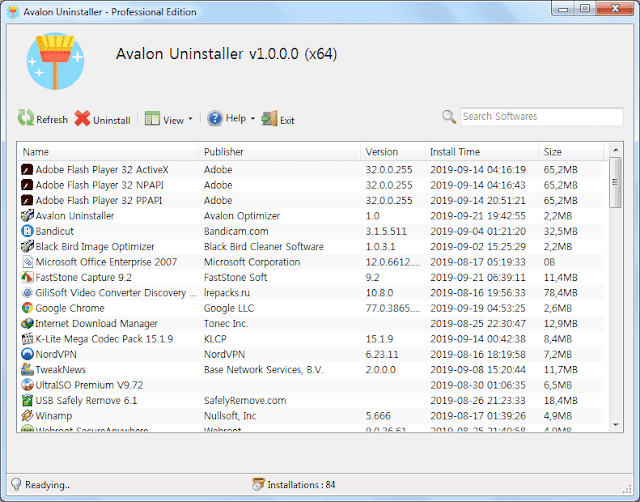Click the Exit button label
Viewport: 640px width, 502px height.
287,120
